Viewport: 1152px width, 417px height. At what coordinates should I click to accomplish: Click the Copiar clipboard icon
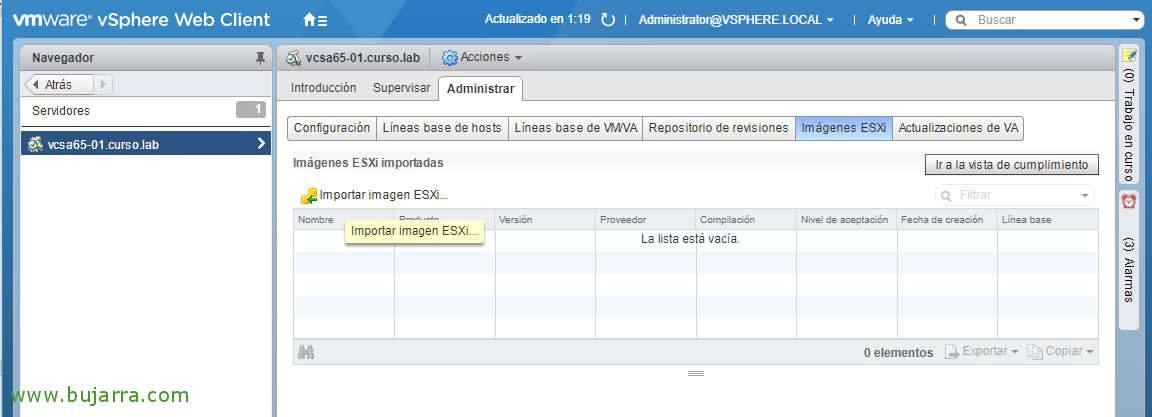tap(1034, 352)
